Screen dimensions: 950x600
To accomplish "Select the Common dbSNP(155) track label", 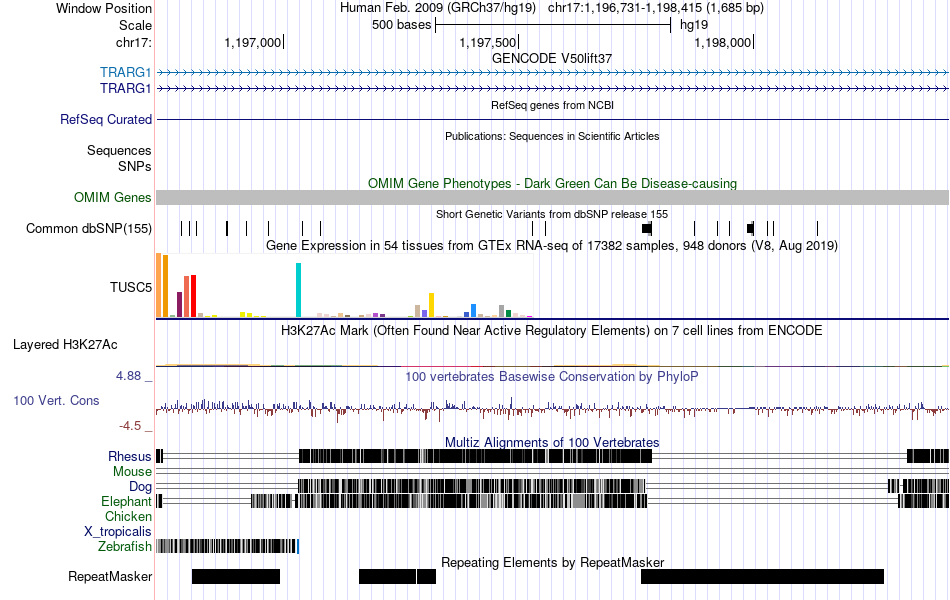I will 89,228.
